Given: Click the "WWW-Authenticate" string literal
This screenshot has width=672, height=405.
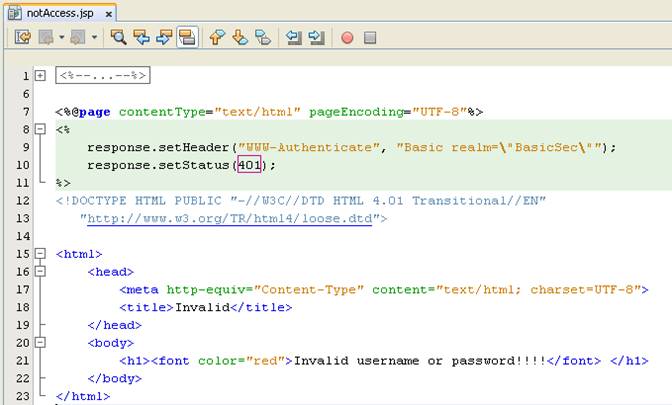Looking at the screenshot, I should tap(309, 147).
